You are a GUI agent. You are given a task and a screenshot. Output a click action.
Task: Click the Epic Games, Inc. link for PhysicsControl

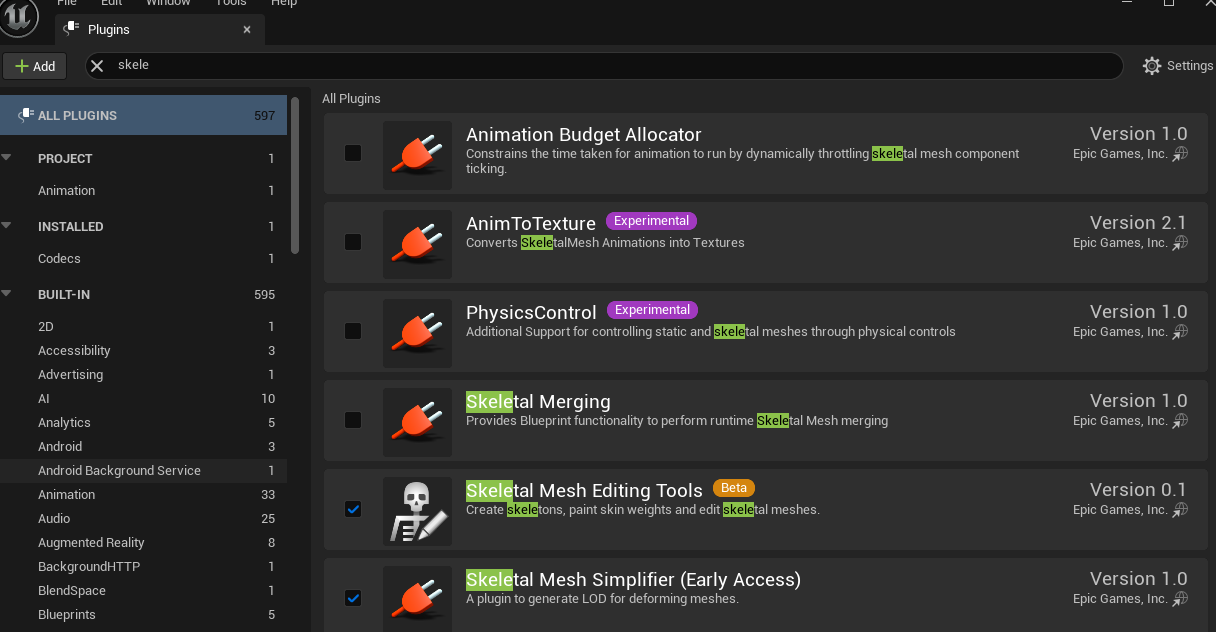pos(1120,332)
